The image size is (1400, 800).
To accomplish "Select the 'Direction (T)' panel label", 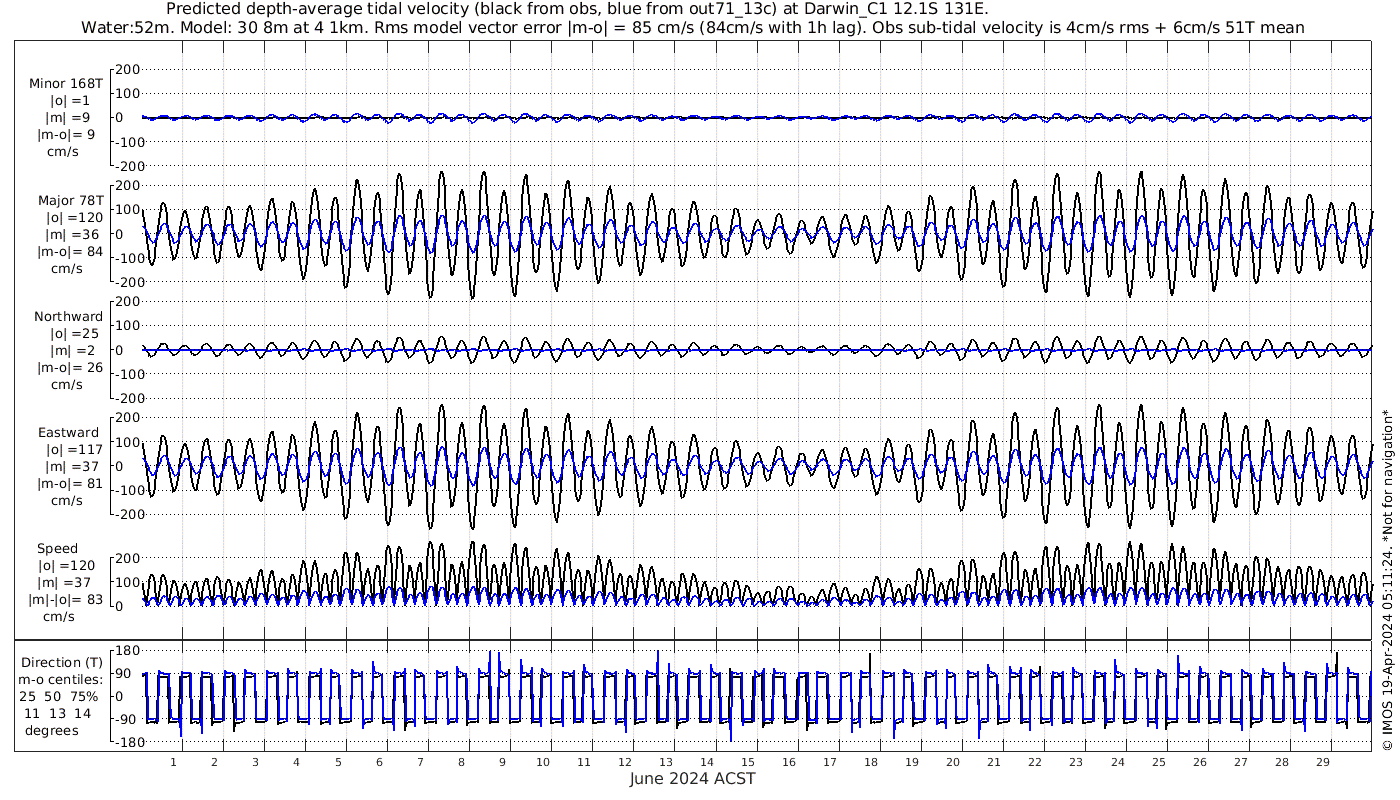I will (x=62, y=663).
